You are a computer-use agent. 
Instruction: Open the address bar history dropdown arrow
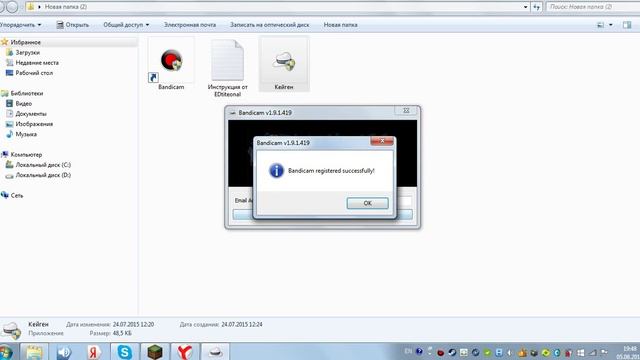[525, 7]
